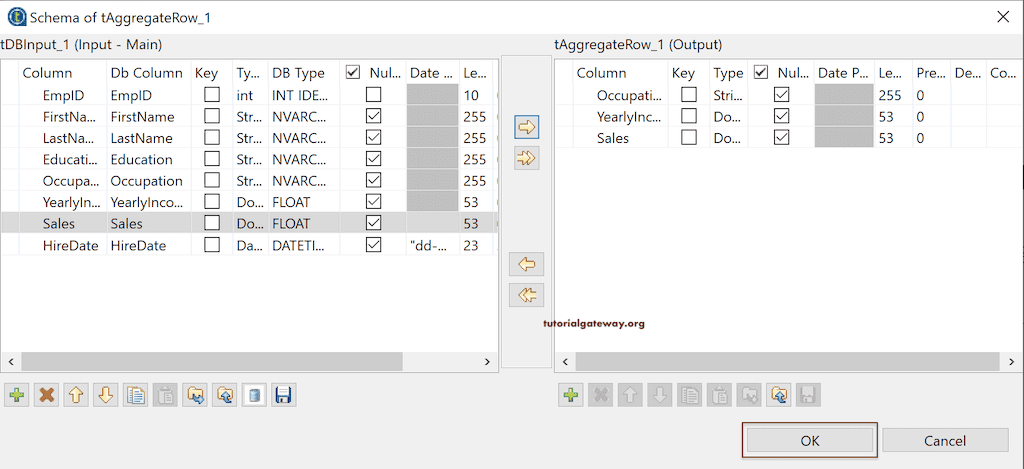The height and width of the screenshot is (469, 1024).
Task: Click left scroll arrow of input table
Action: (10, 361)
